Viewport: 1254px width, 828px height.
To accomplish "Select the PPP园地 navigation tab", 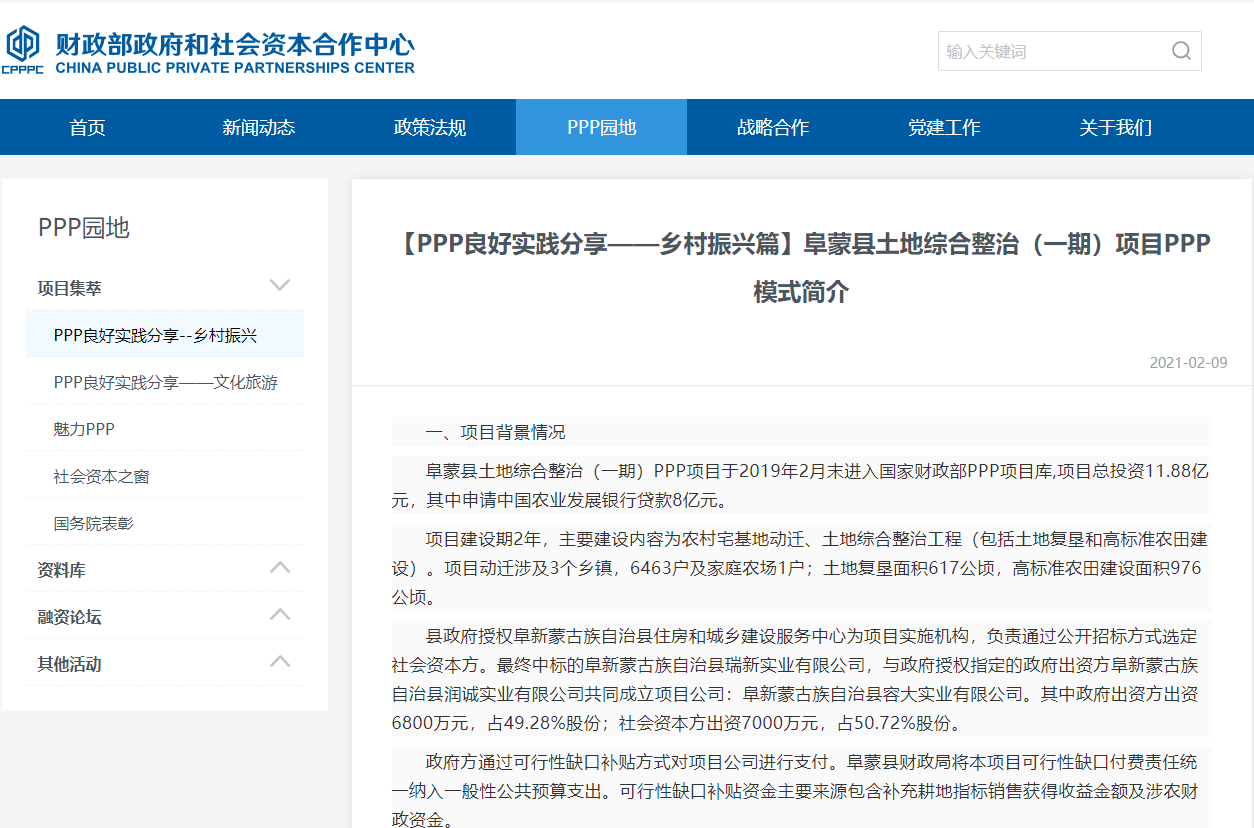I will click(601, 127).
